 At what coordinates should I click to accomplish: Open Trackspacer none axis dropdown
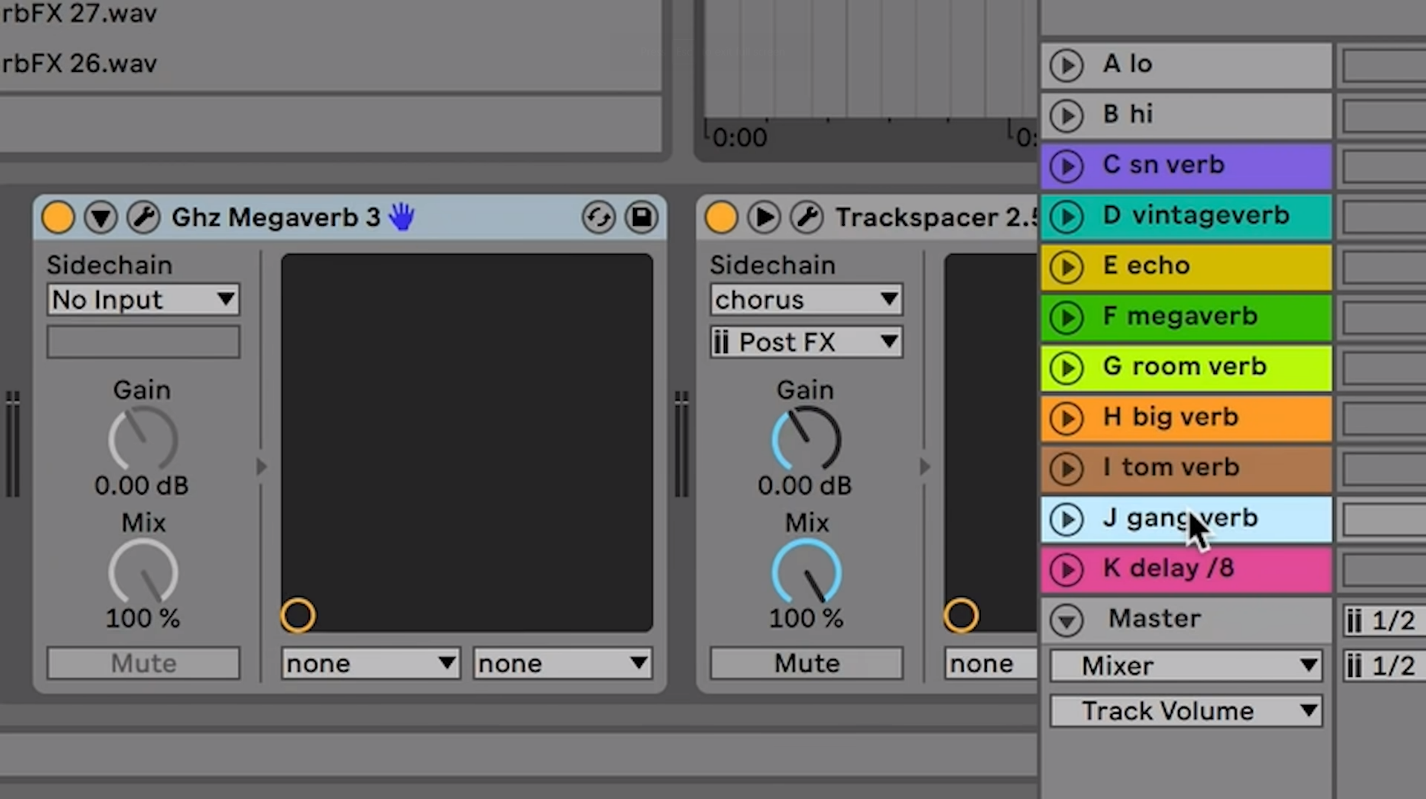click(990, 663)
